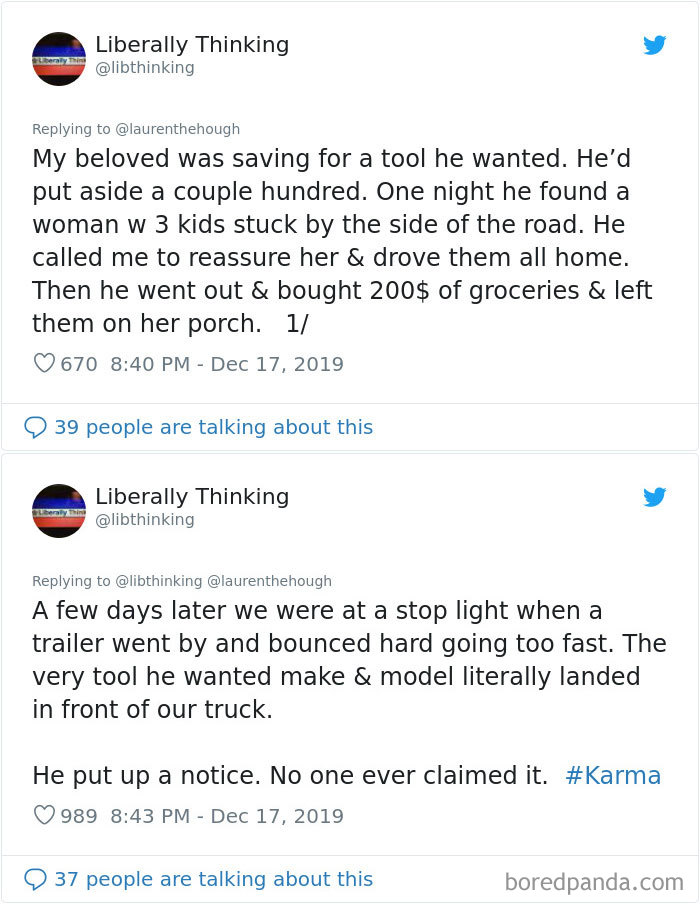Open reply bubble next to 37 people count
Image resolution: width=700 pixels, height=904 pixels.
(x=36, y=878)
